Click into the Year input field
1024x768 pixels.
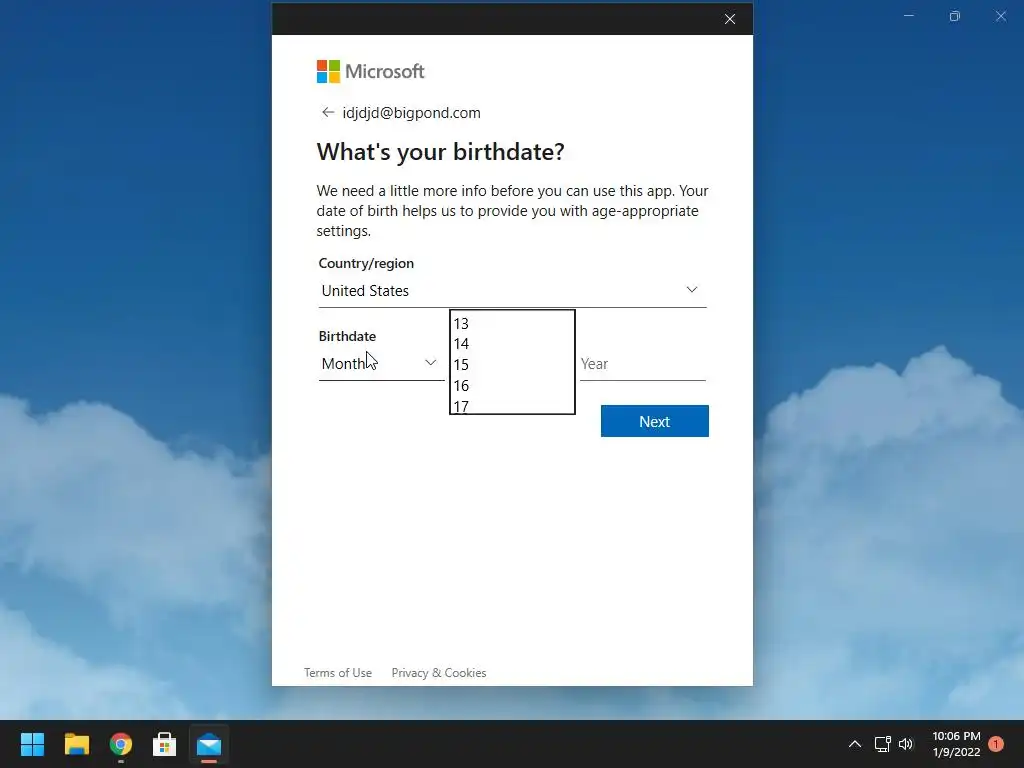pos(643,364)
